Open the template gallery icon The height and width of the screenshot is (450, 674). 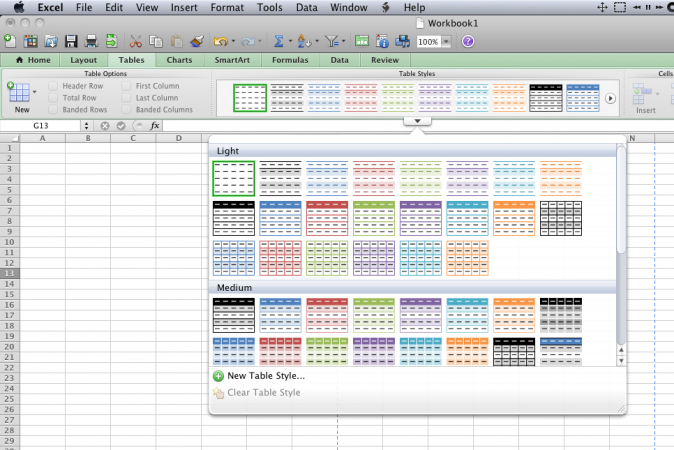[30, 41]
